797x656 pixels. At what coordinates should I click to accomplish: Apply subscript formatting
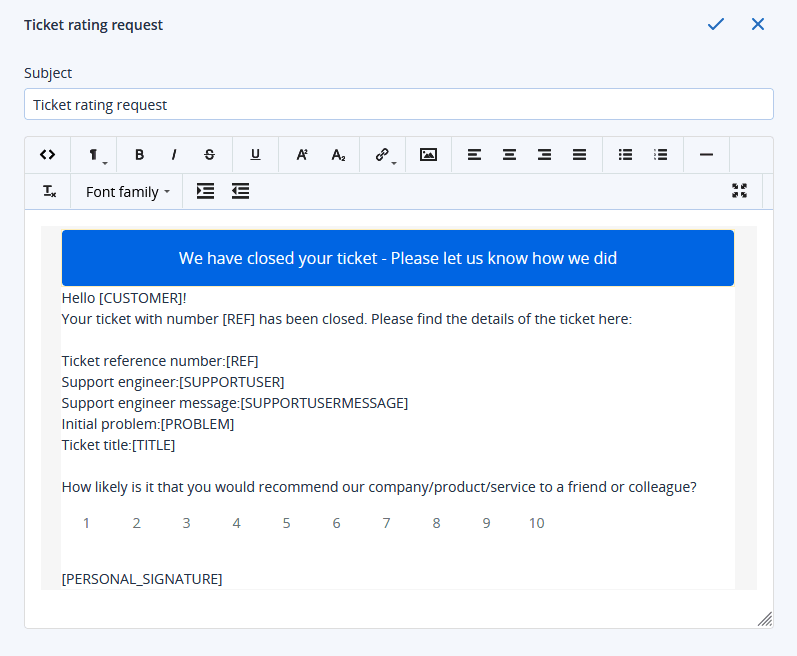point(338,155)
